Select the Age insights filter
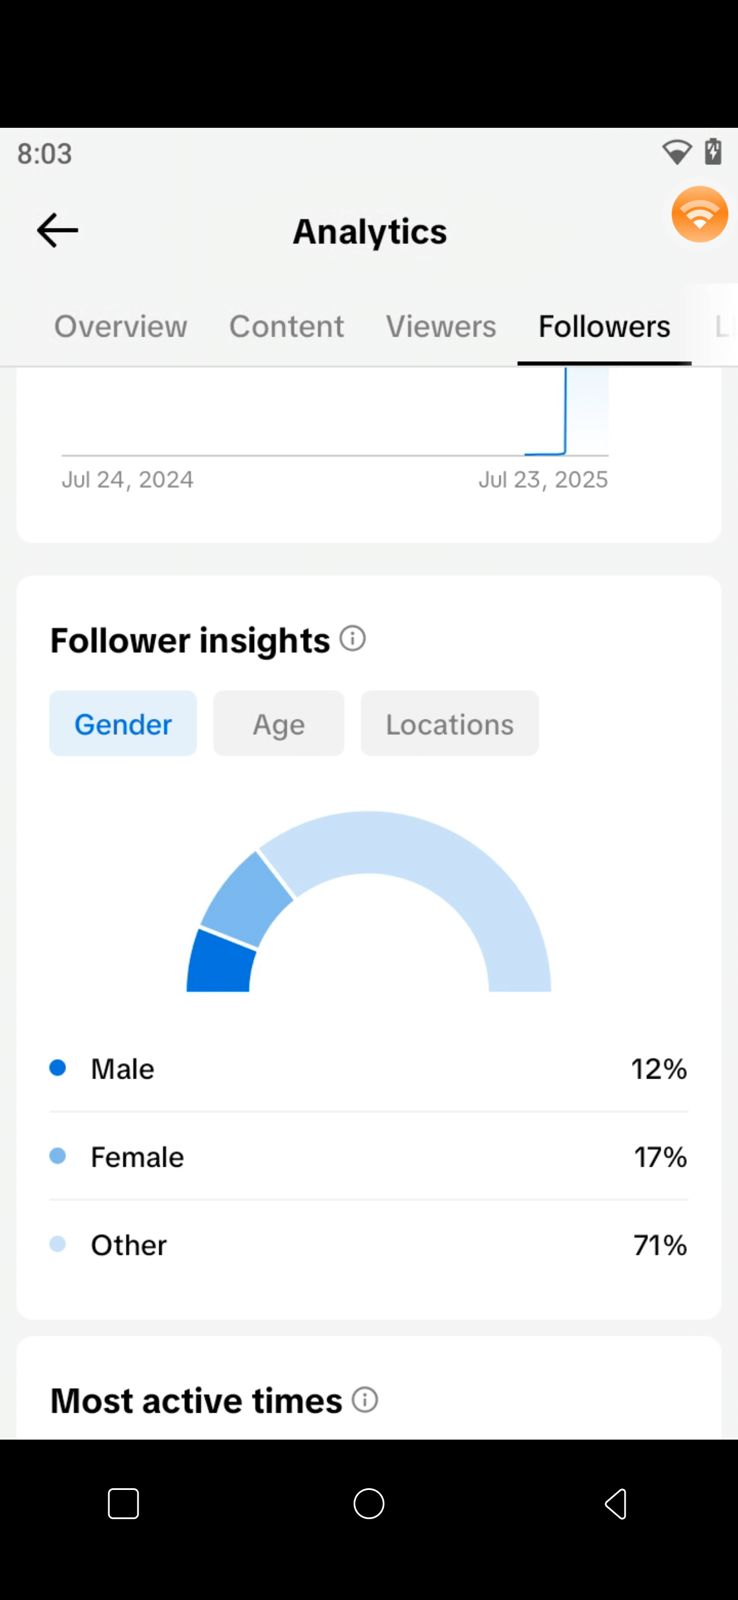This screenshot has width=738, height=1600. click(x=279, y=723)
